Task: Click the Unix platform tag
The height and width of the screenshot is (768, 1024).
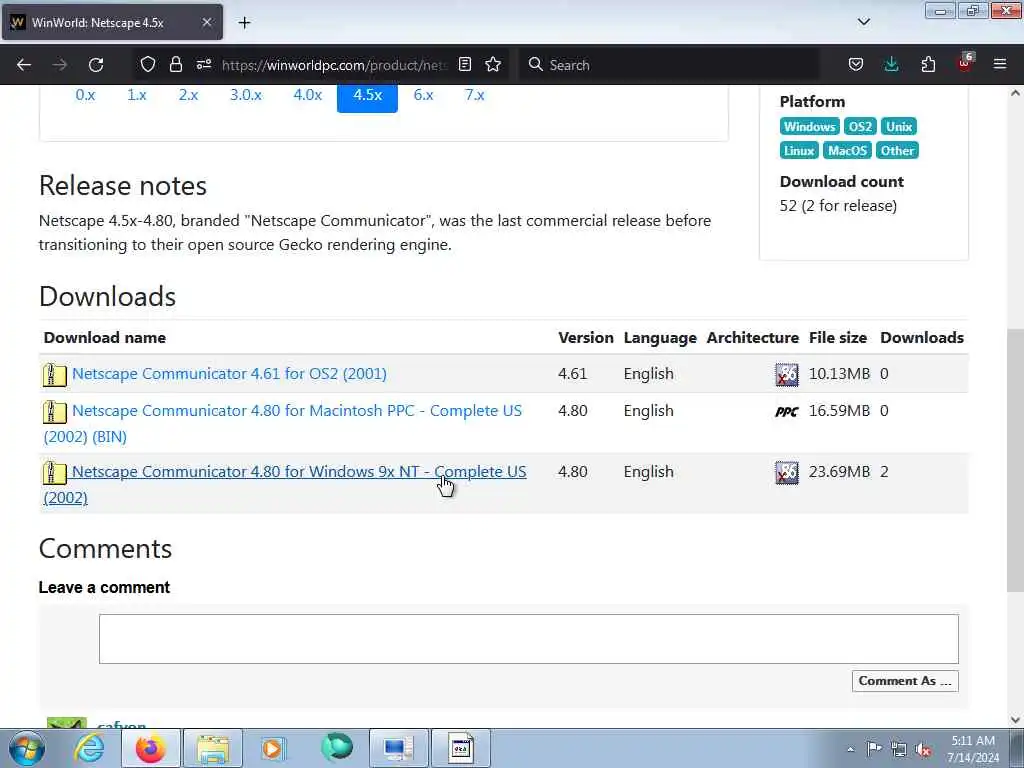Action: pos(899,127)
